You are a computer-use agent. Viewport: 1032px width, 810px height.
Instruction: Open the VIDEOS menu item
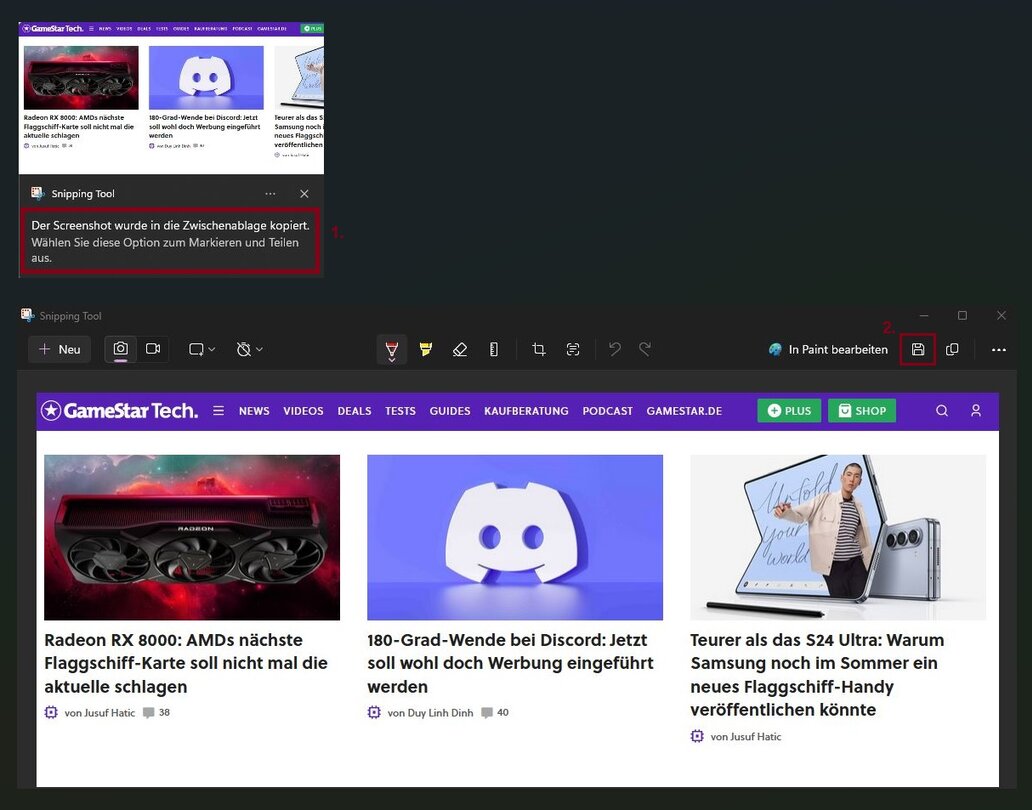(x=303, y=411)
